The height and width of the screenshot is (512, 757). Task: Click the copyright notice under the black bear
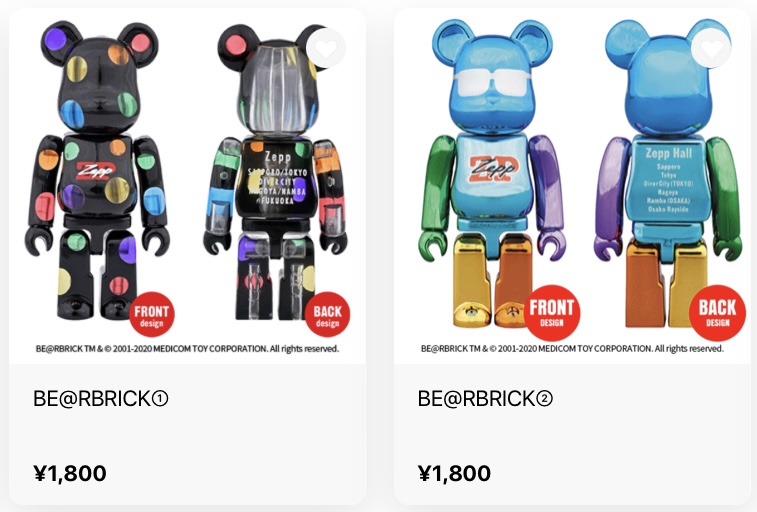[x=187, y=348]
